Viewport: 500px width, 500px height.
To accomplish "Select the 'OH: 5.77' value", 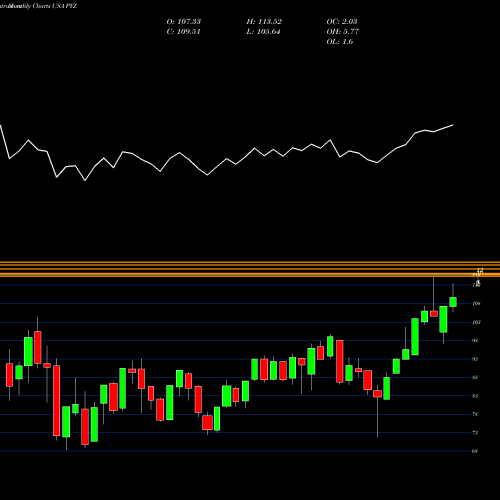I will [342, 32].
